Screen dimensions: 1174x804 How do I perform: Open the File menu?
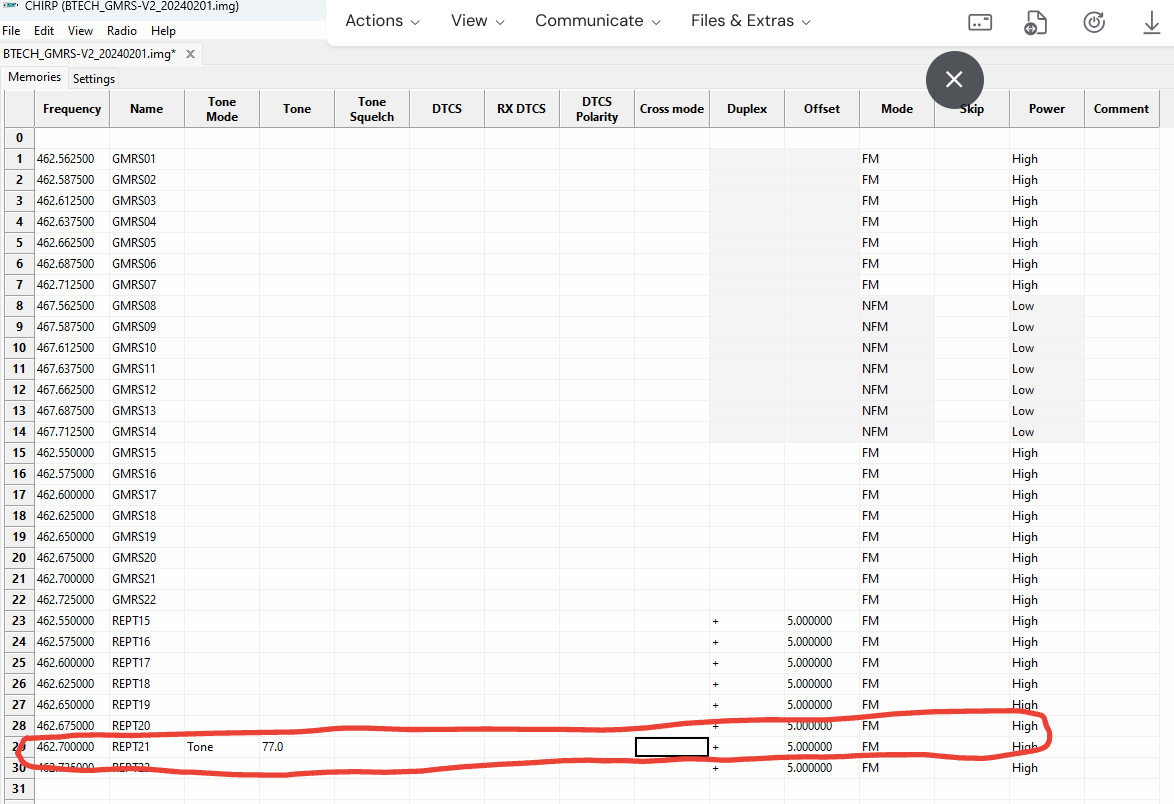coord(11,31)
